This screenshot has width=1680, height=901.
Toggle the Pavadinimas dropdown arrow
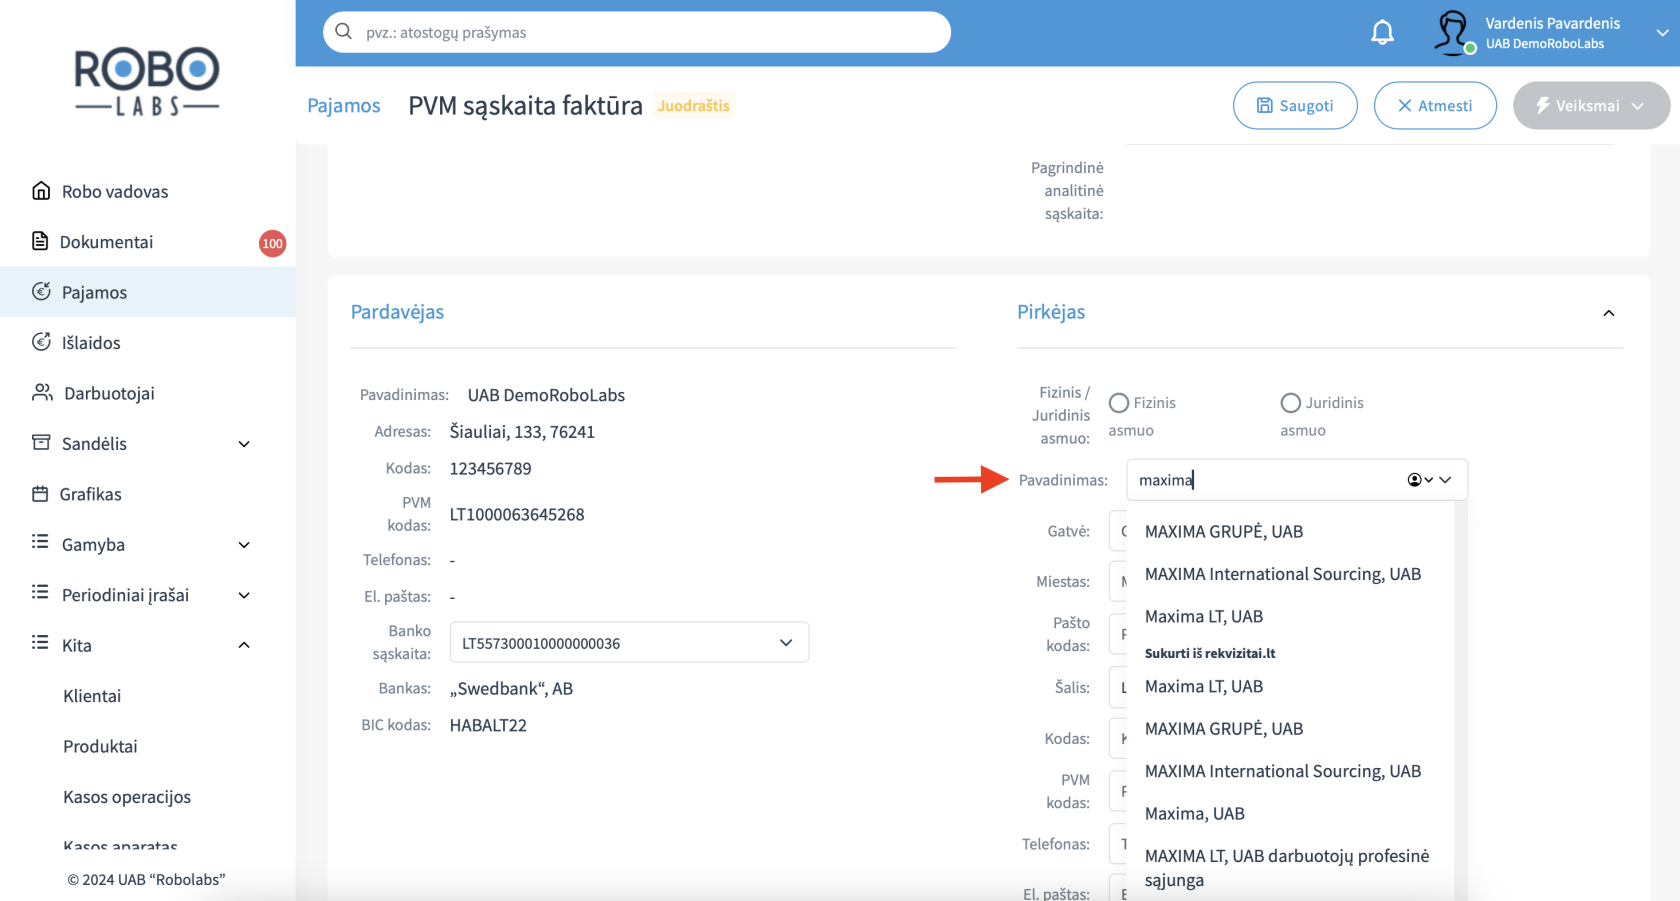click(1446, 480)
